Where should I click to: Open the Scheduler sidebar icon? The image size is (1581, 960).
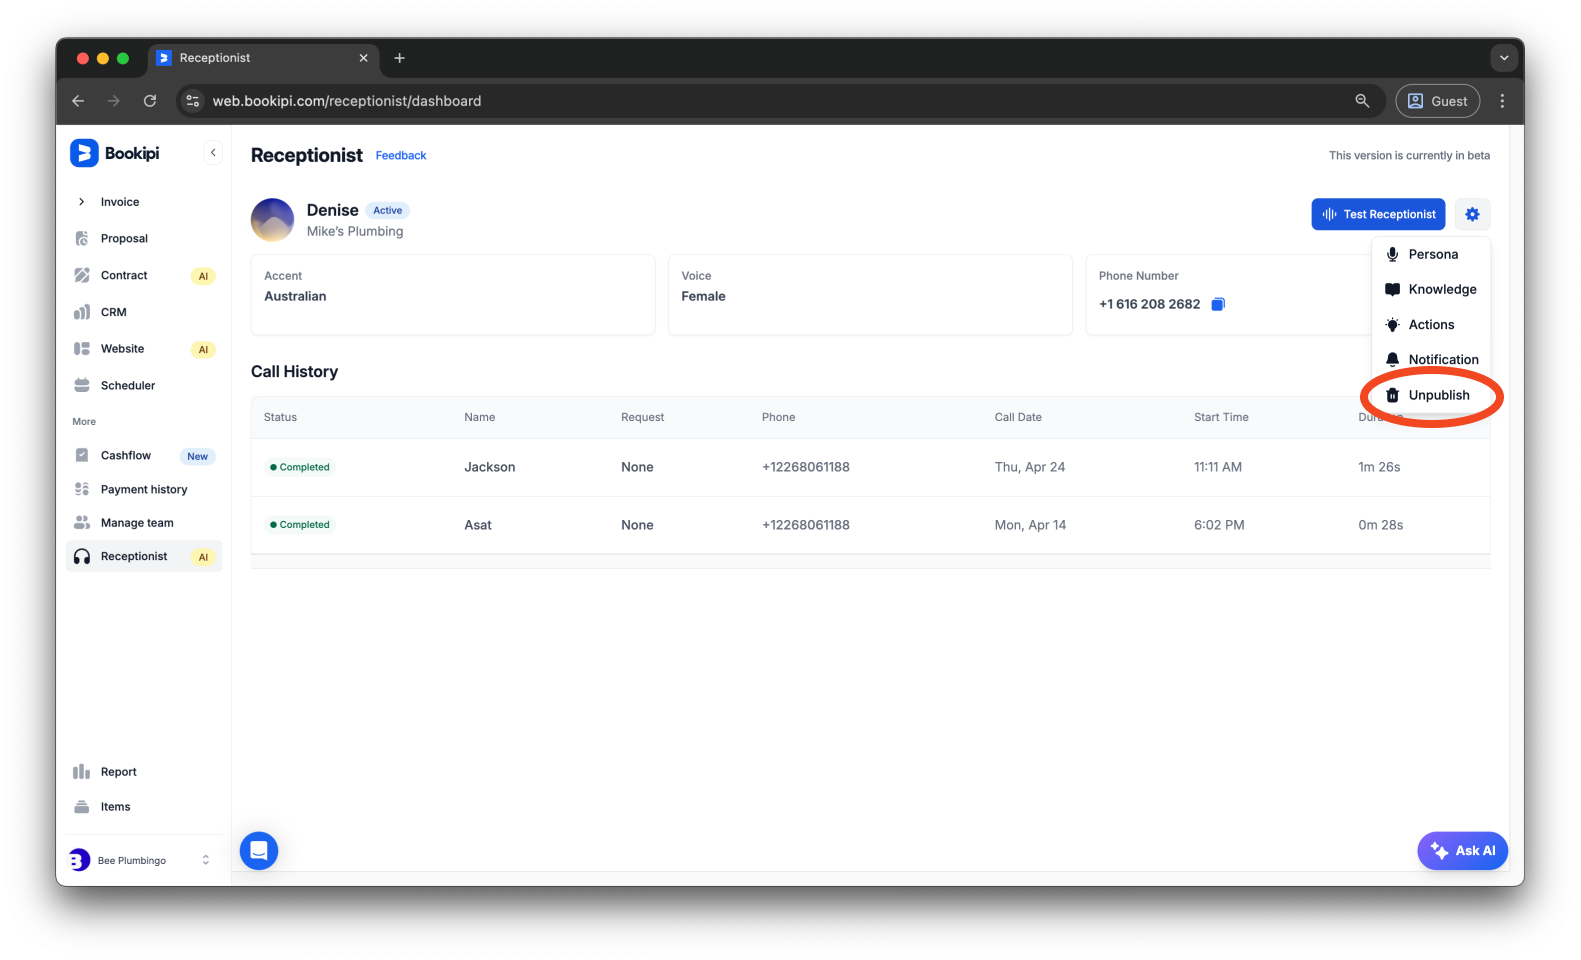coord(82,385)
